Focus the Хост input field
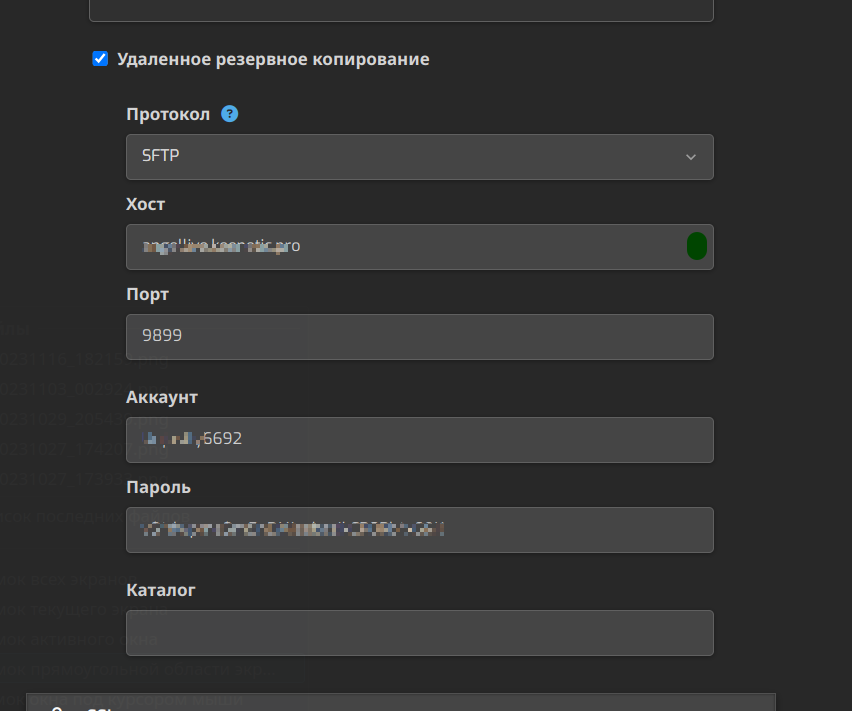852x711 pixels. 419,247
